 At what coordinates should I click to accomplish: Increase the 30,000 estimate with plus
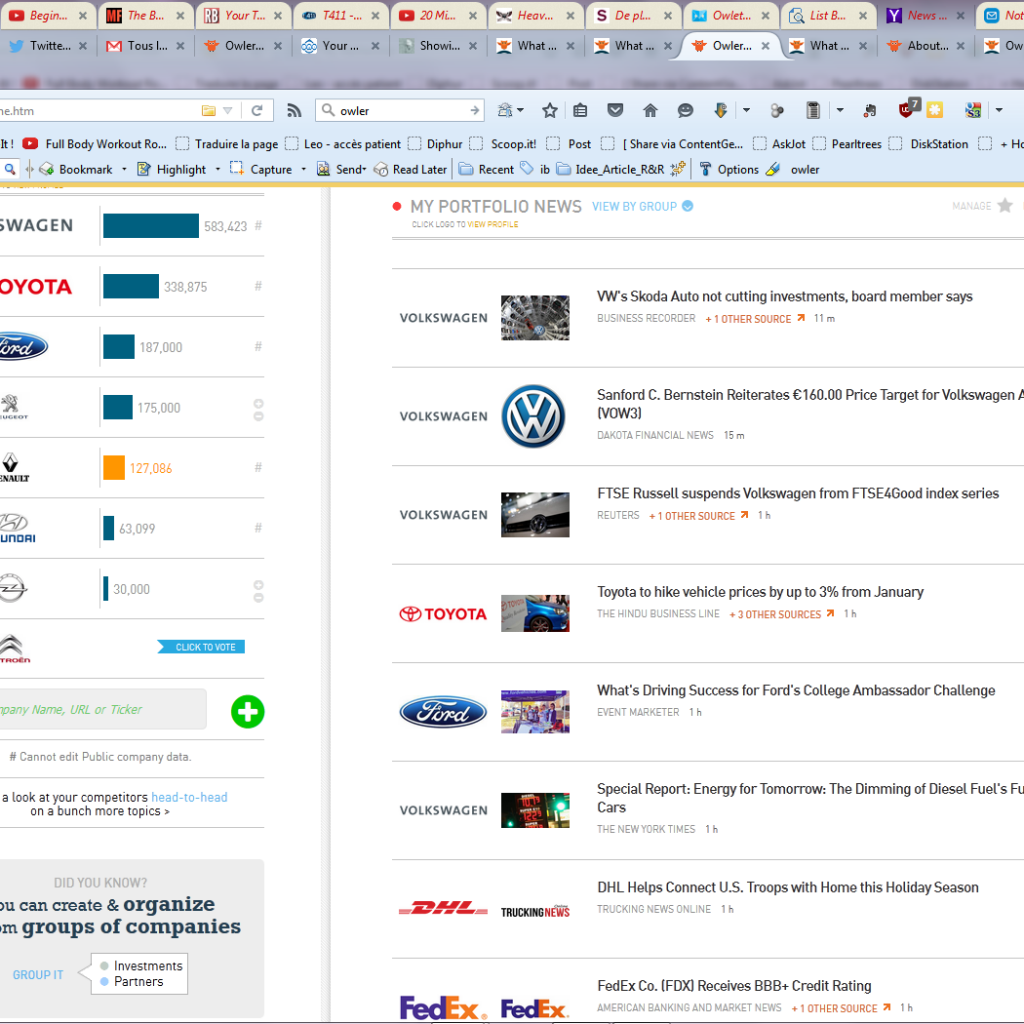pyautogui.click(x=259, y=584)
